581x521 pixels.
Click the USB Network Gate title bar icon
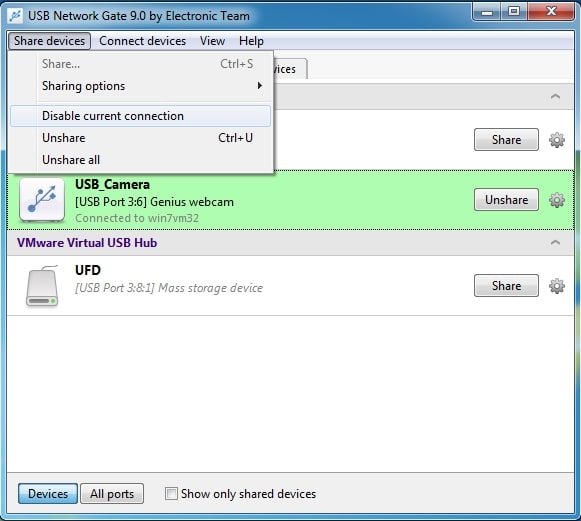[x=15, y=16]
